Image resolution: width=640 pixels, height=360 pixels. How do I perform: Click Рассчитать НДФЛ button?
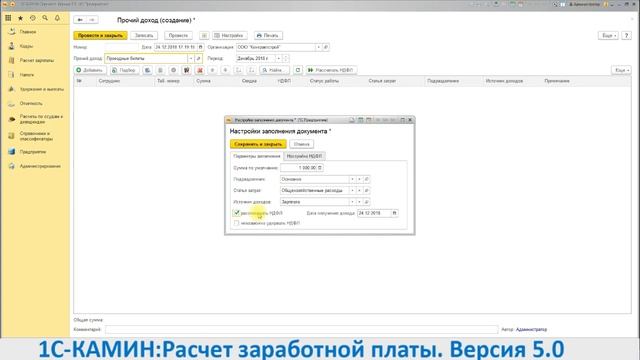pos(331,70)
